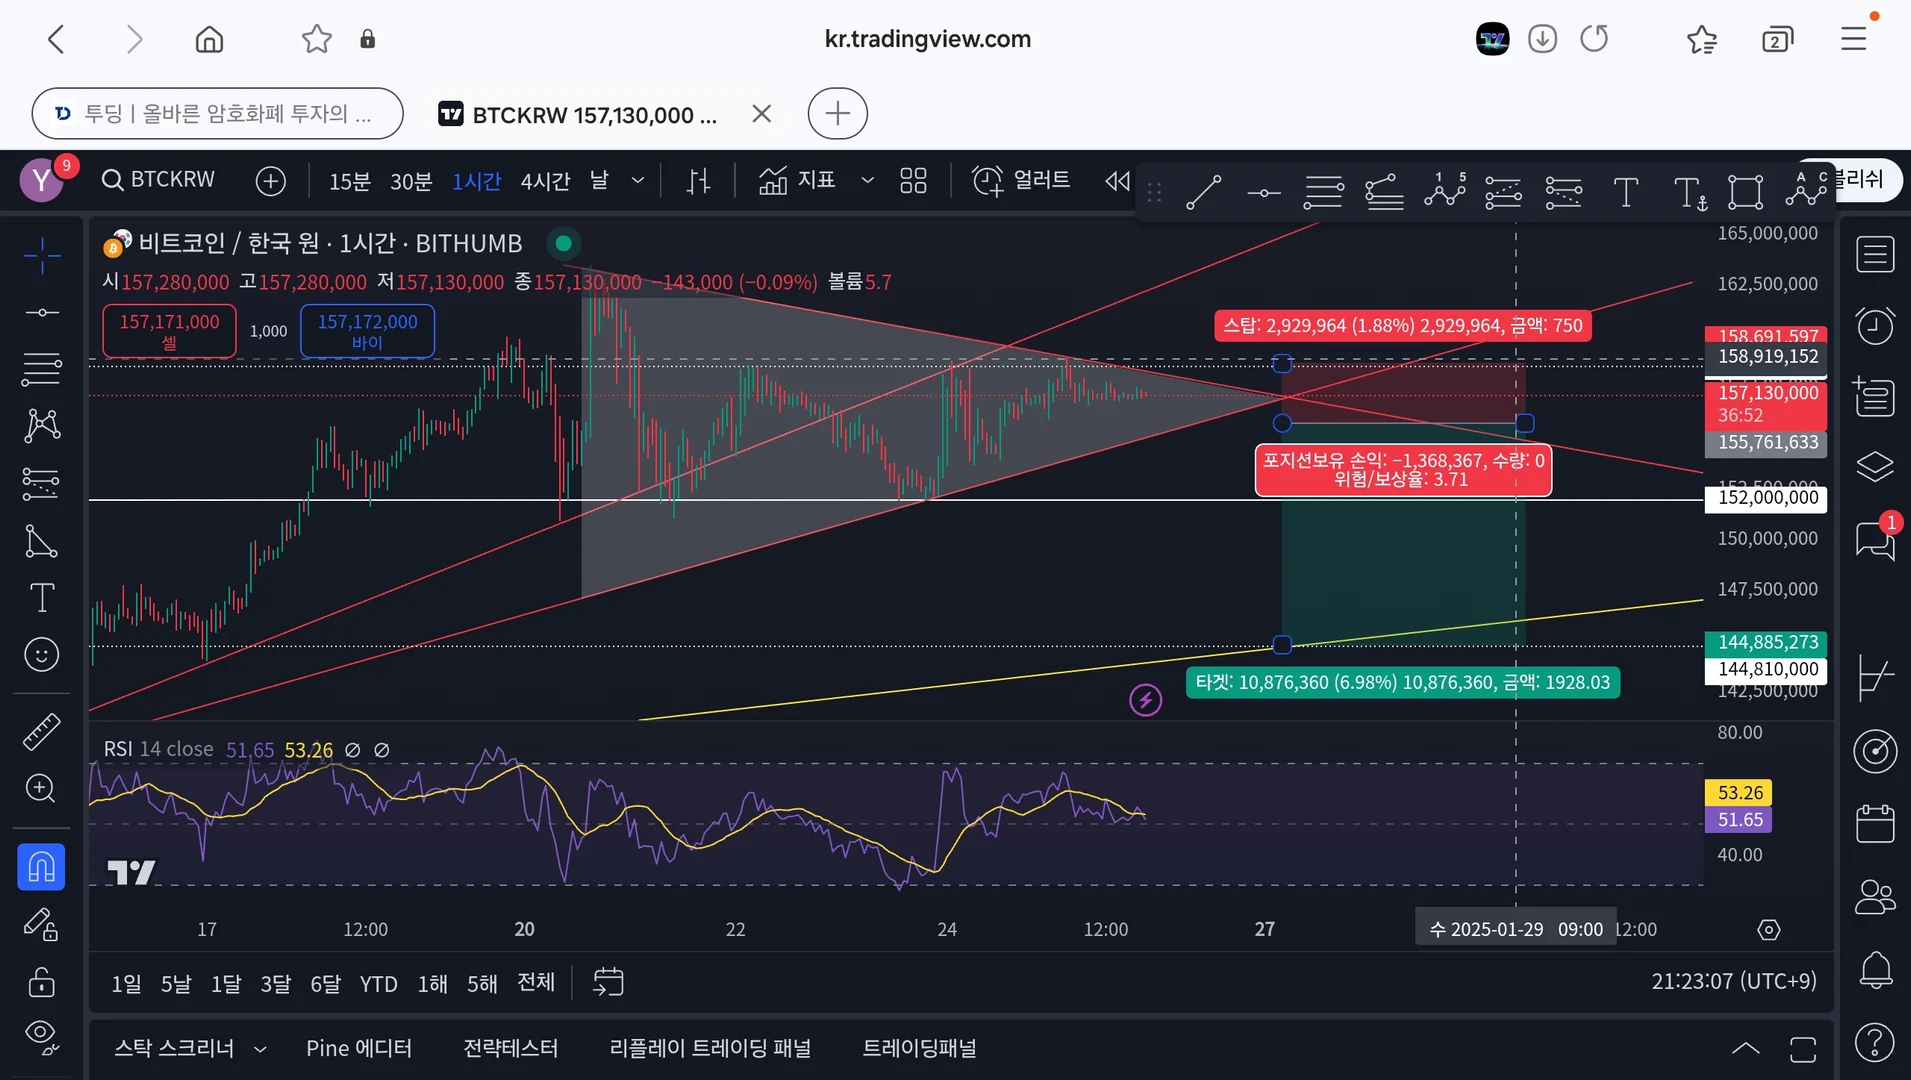
Task: Open the trend line tools in left sidebar
Action: click(x=42, y=313)
